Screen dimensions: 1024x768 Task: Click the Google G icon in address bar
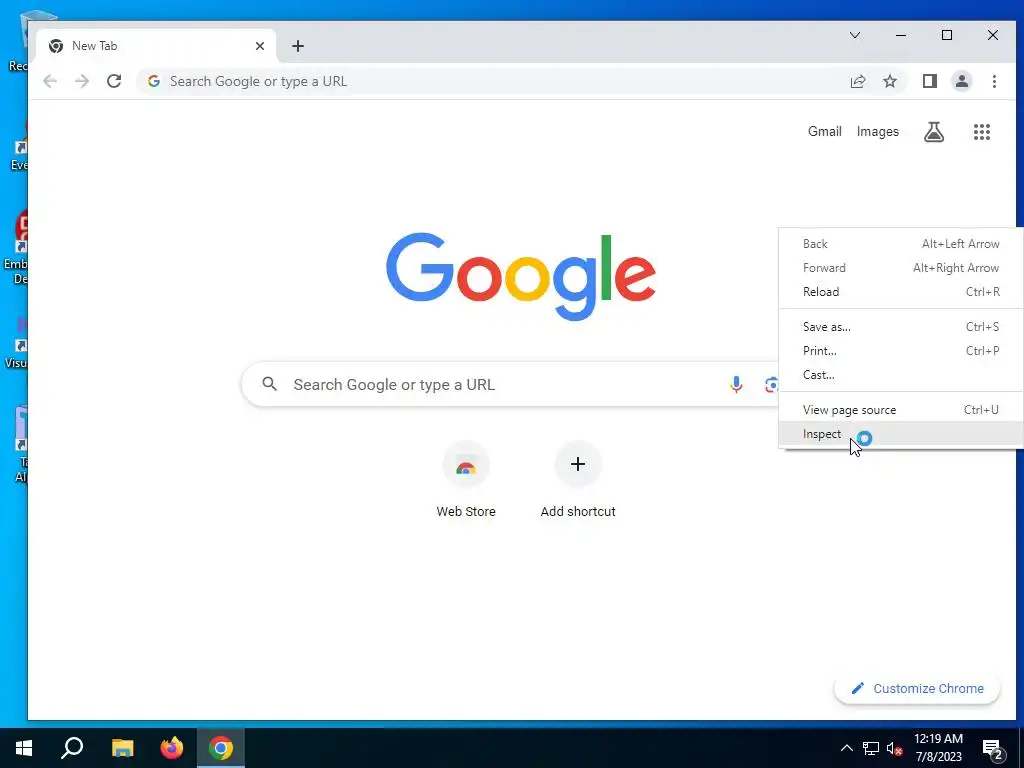click(153, 81)
